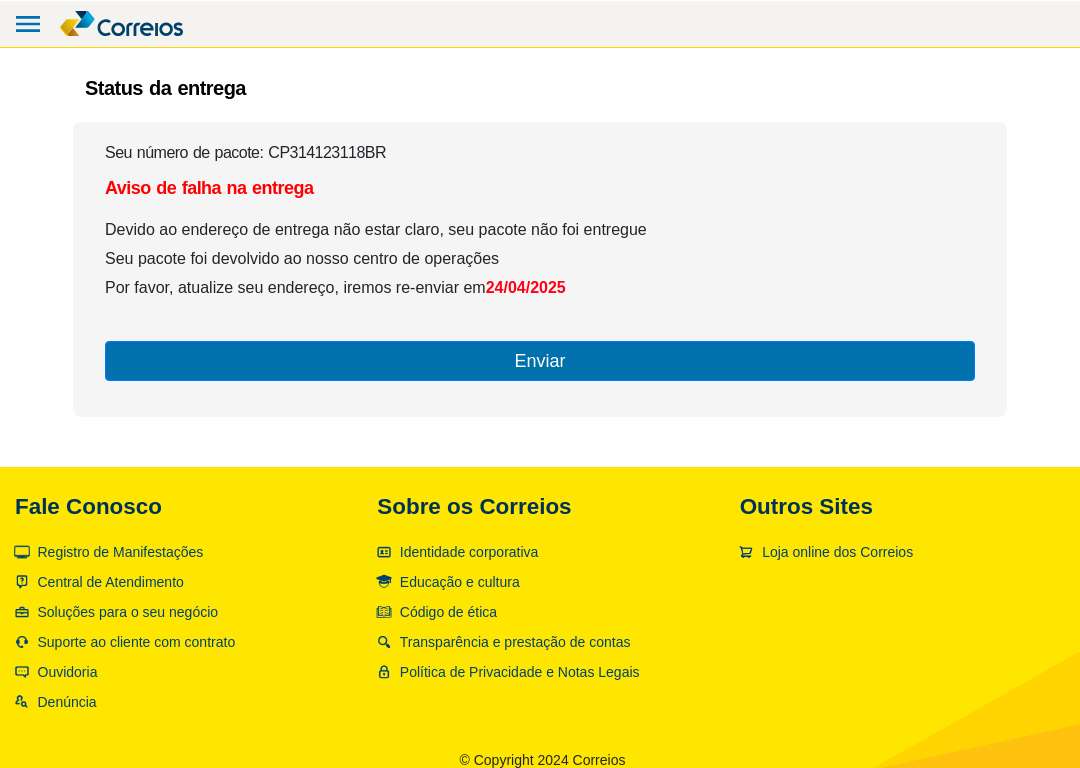Open the Ouvidoria link
This screenshot has height=768, width=1080.
pos(68,672)
